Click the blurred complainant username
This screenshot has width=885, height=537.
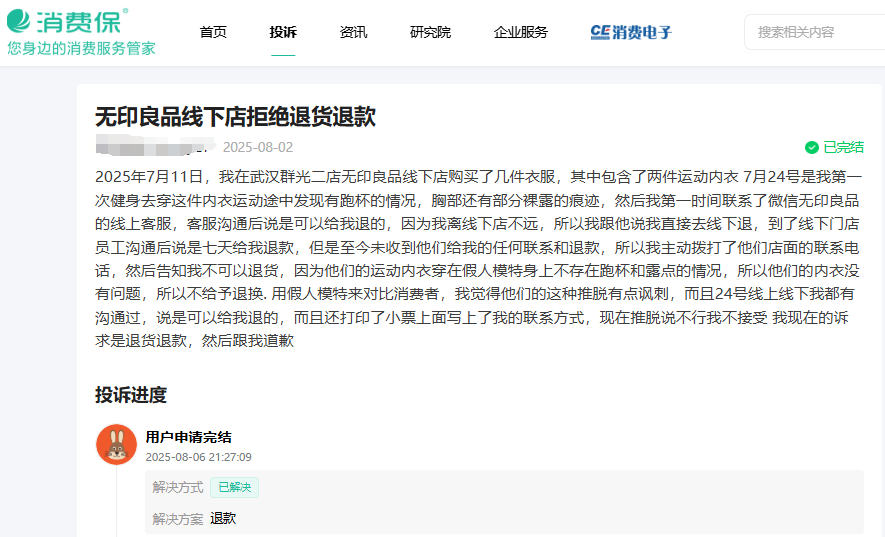coord(155,146)
